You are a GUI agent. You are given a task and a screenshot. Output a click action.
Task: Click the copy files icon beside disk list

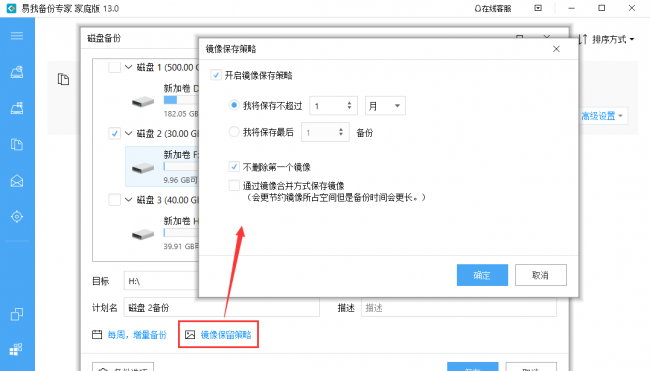63,79
